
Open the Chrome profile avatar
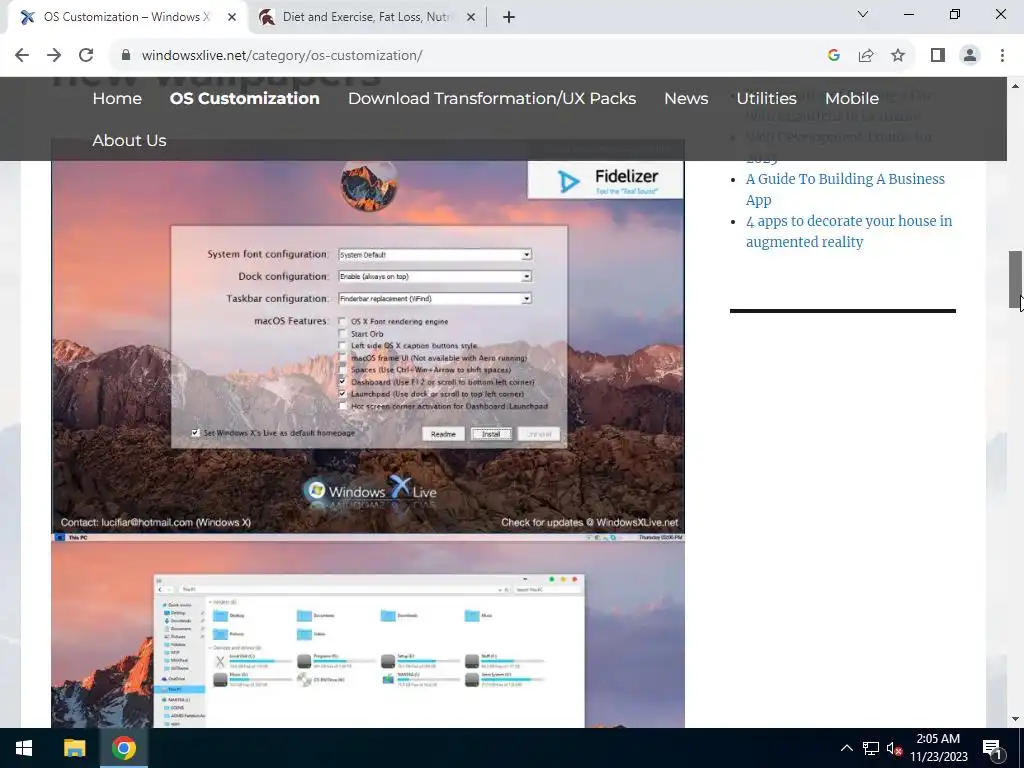(970, 56)
